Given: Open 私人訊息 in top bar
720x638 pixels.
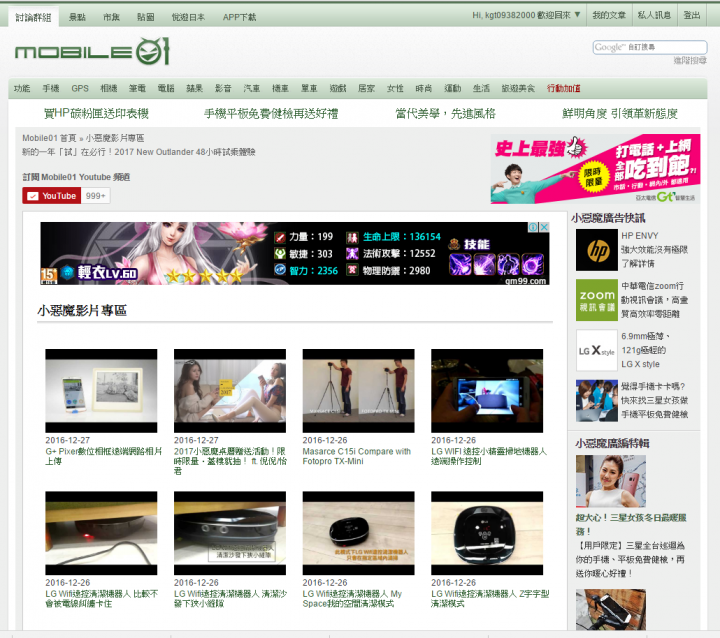Looking at the screenshot, I should [x=654, y=15].
